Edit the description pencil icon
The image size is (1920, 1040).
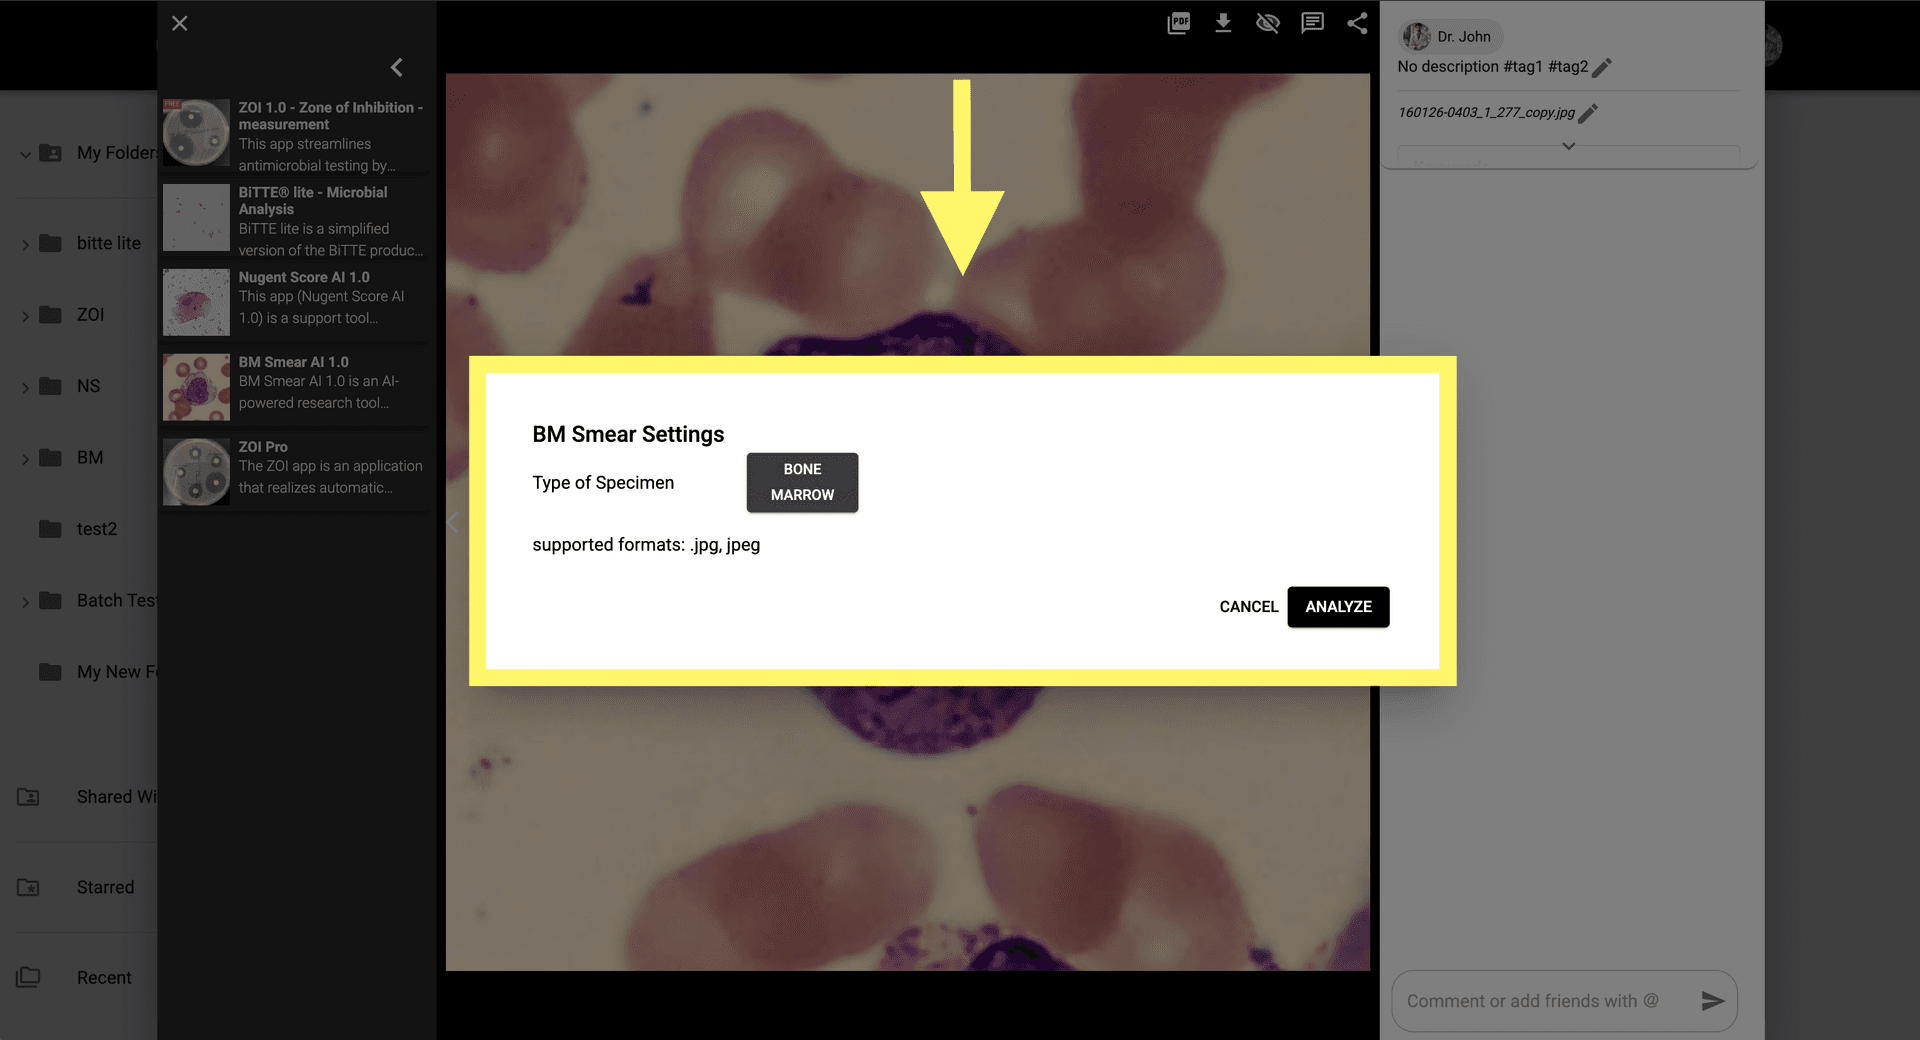tap(1602, 67)
